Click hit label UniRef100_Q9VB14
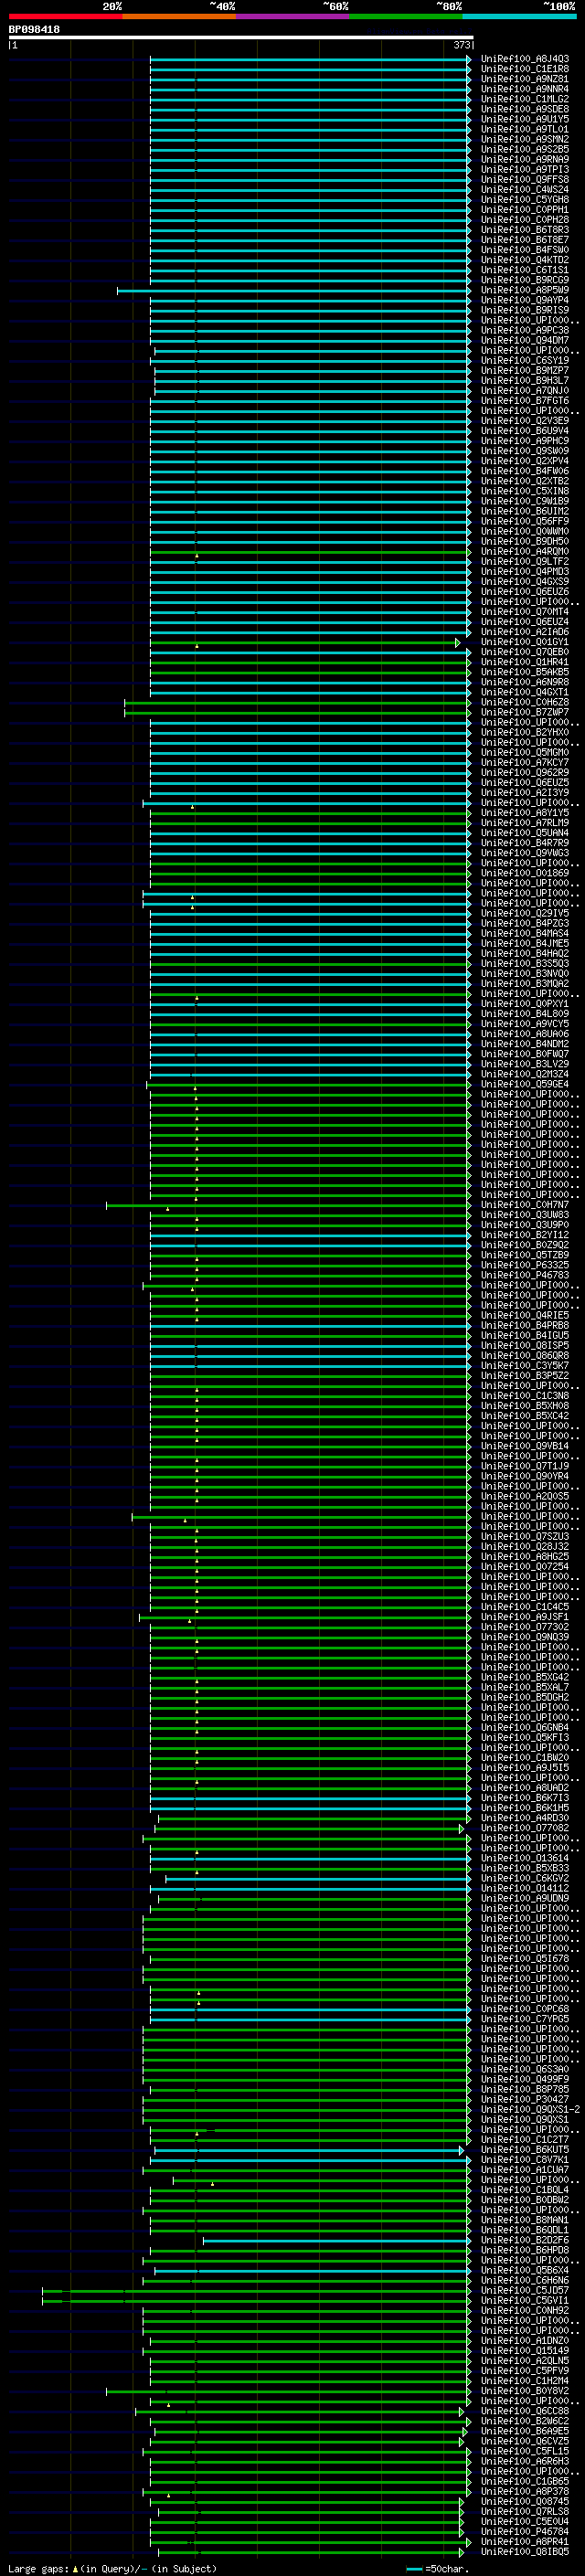The width and height of the screenshot is (585, 2576). click(x=525, y=1446)
